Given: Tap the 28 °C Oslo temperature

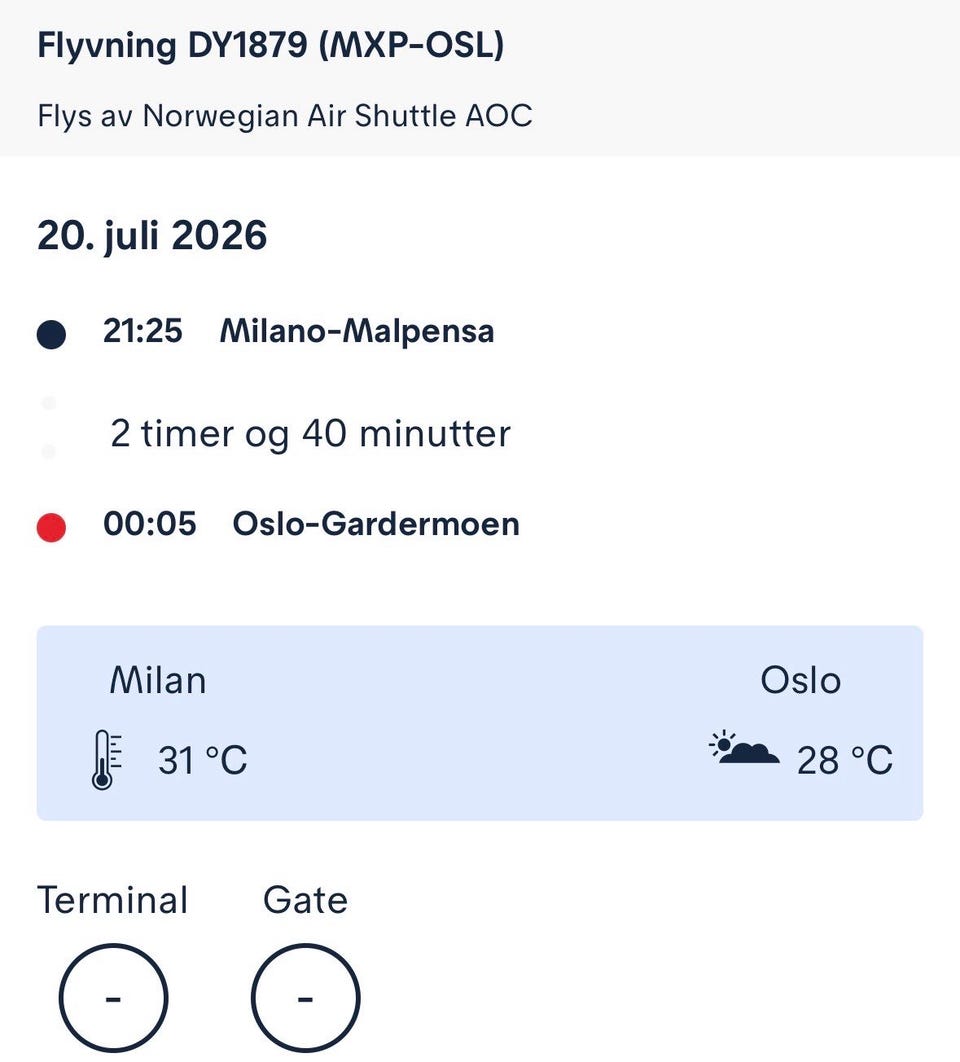Looking at the screenshot, I should [x=845, y=760].
